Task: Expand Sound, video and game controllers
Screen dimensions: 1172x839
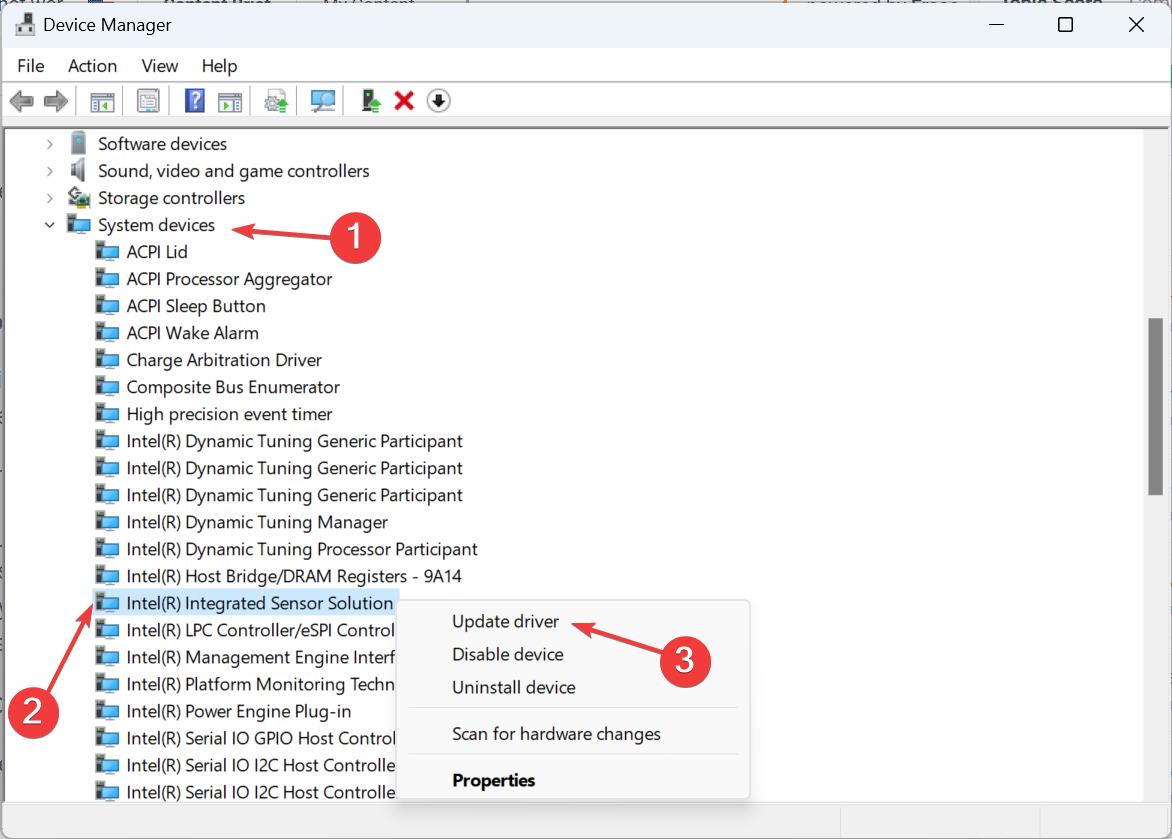Action: pos(50,170)
